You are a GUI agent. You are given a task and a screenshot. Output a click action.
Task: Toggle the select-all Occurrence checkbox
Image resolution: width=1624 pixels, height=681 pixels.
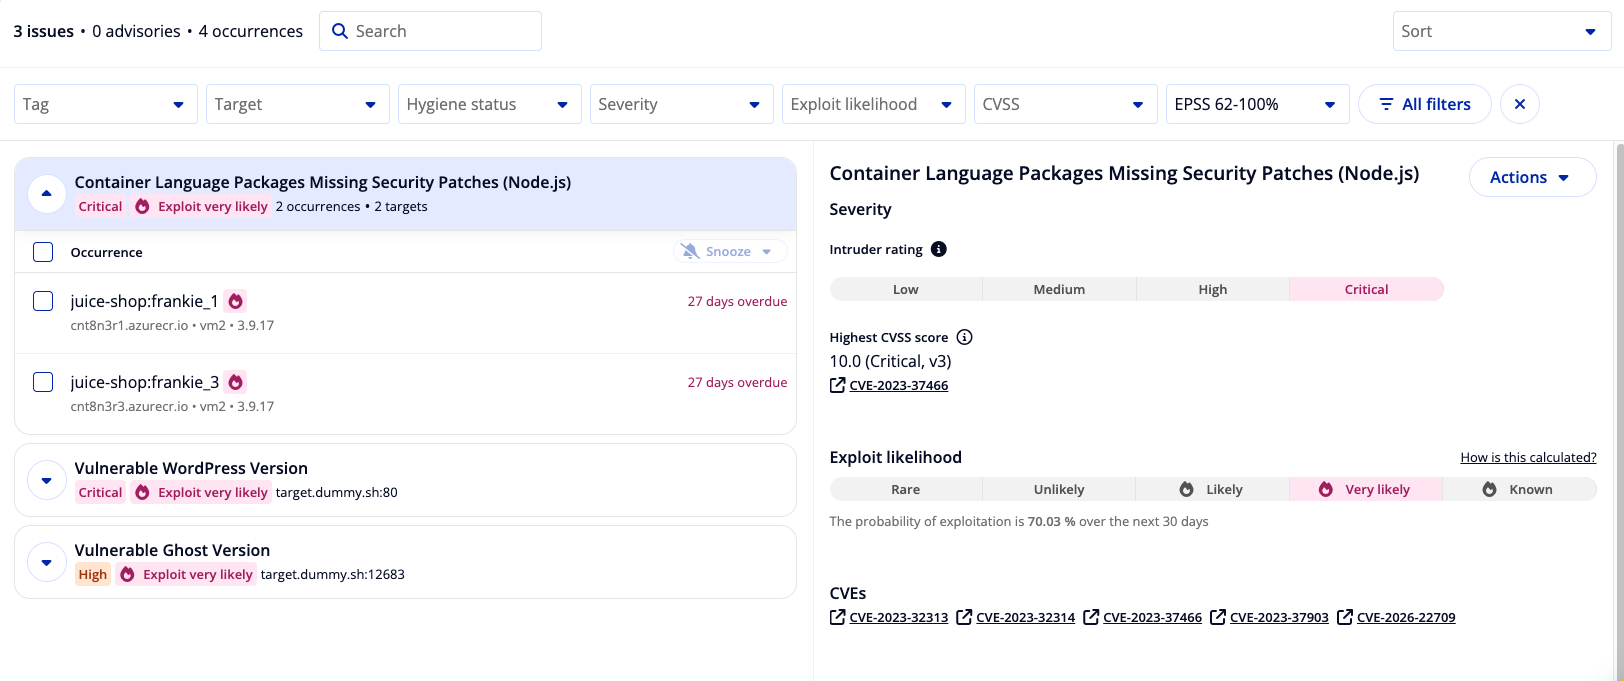click(43, 252)
